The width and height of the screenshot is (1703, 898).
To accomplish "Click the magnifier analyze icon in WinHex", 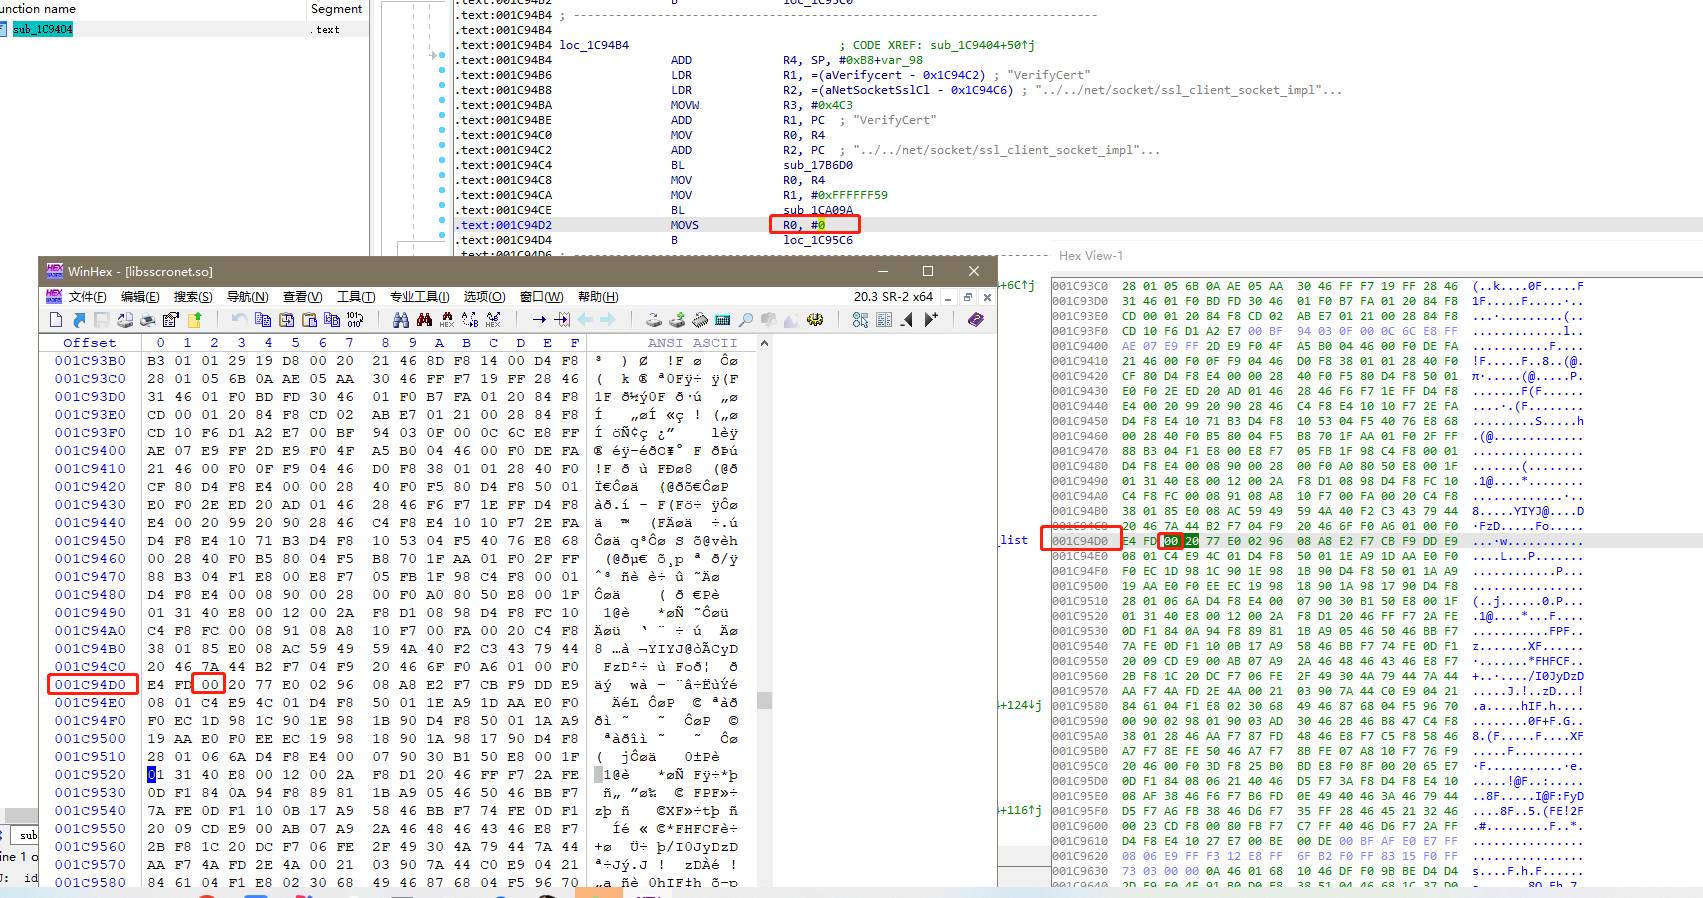I will [x=745, y=320].
